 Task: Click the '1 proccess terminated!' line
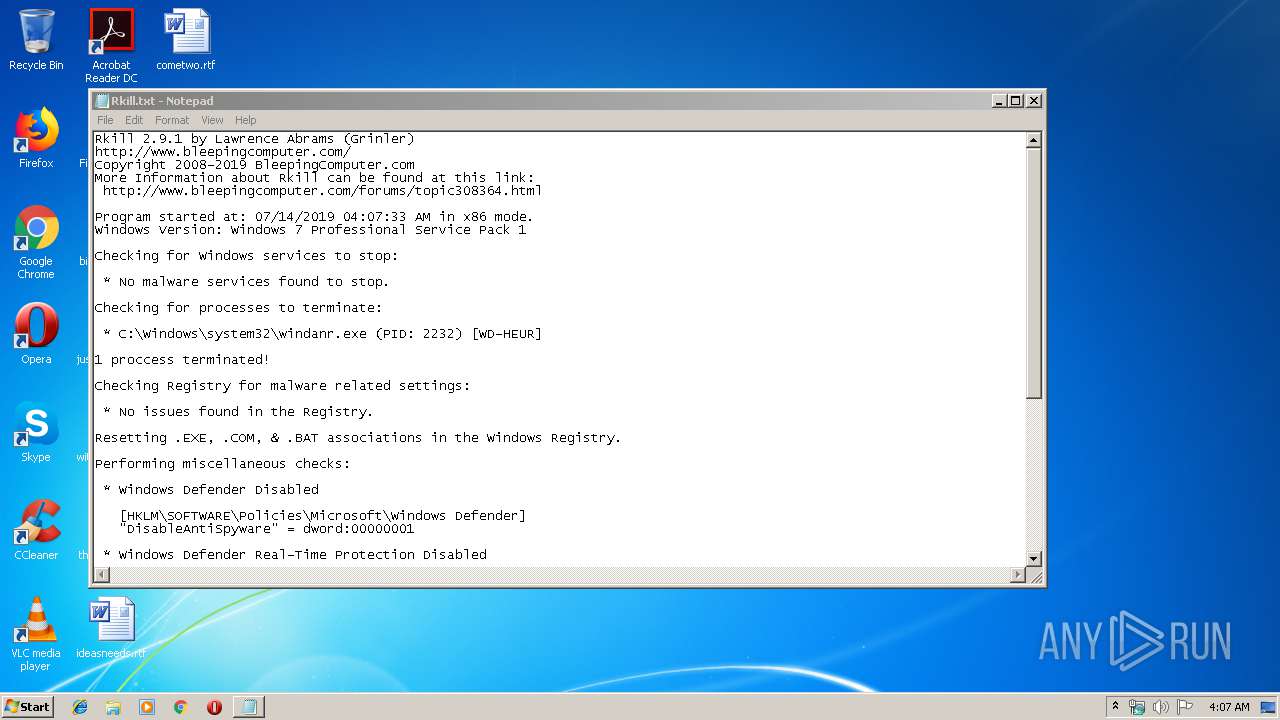click(x=182, y=360)
